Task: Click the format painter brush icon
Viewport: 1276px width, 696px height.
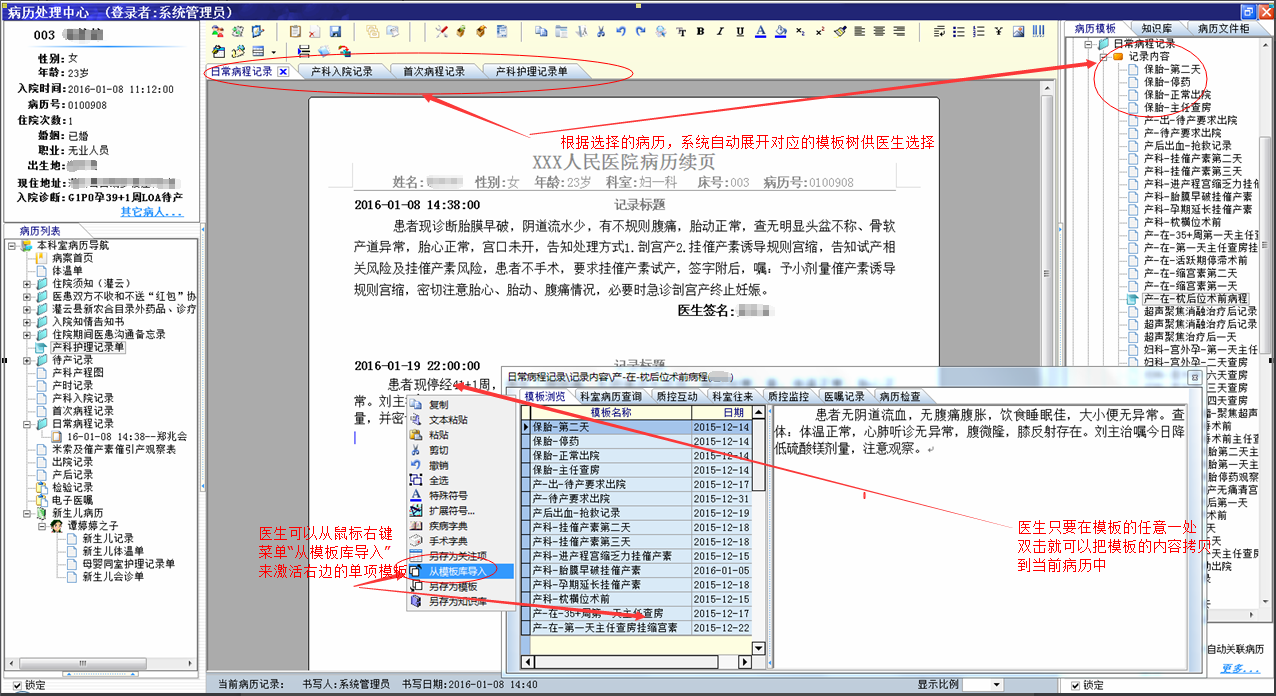Action: pyautogui.click(x=840, y=31)
